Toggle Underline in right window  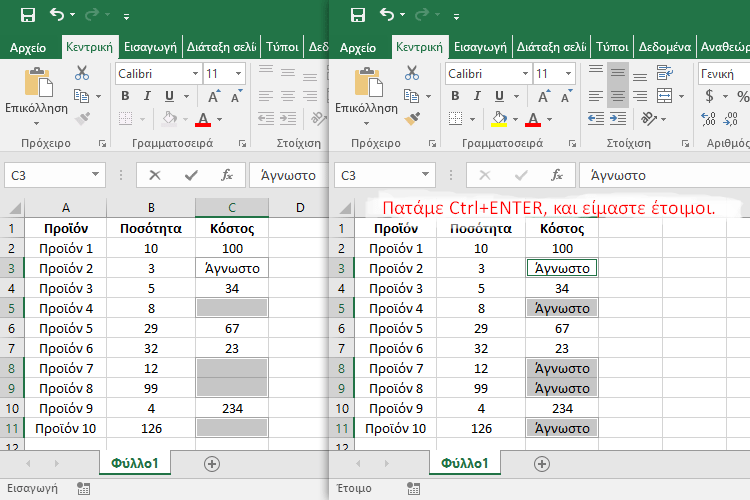pyautogui.click(x=499, y=96)
